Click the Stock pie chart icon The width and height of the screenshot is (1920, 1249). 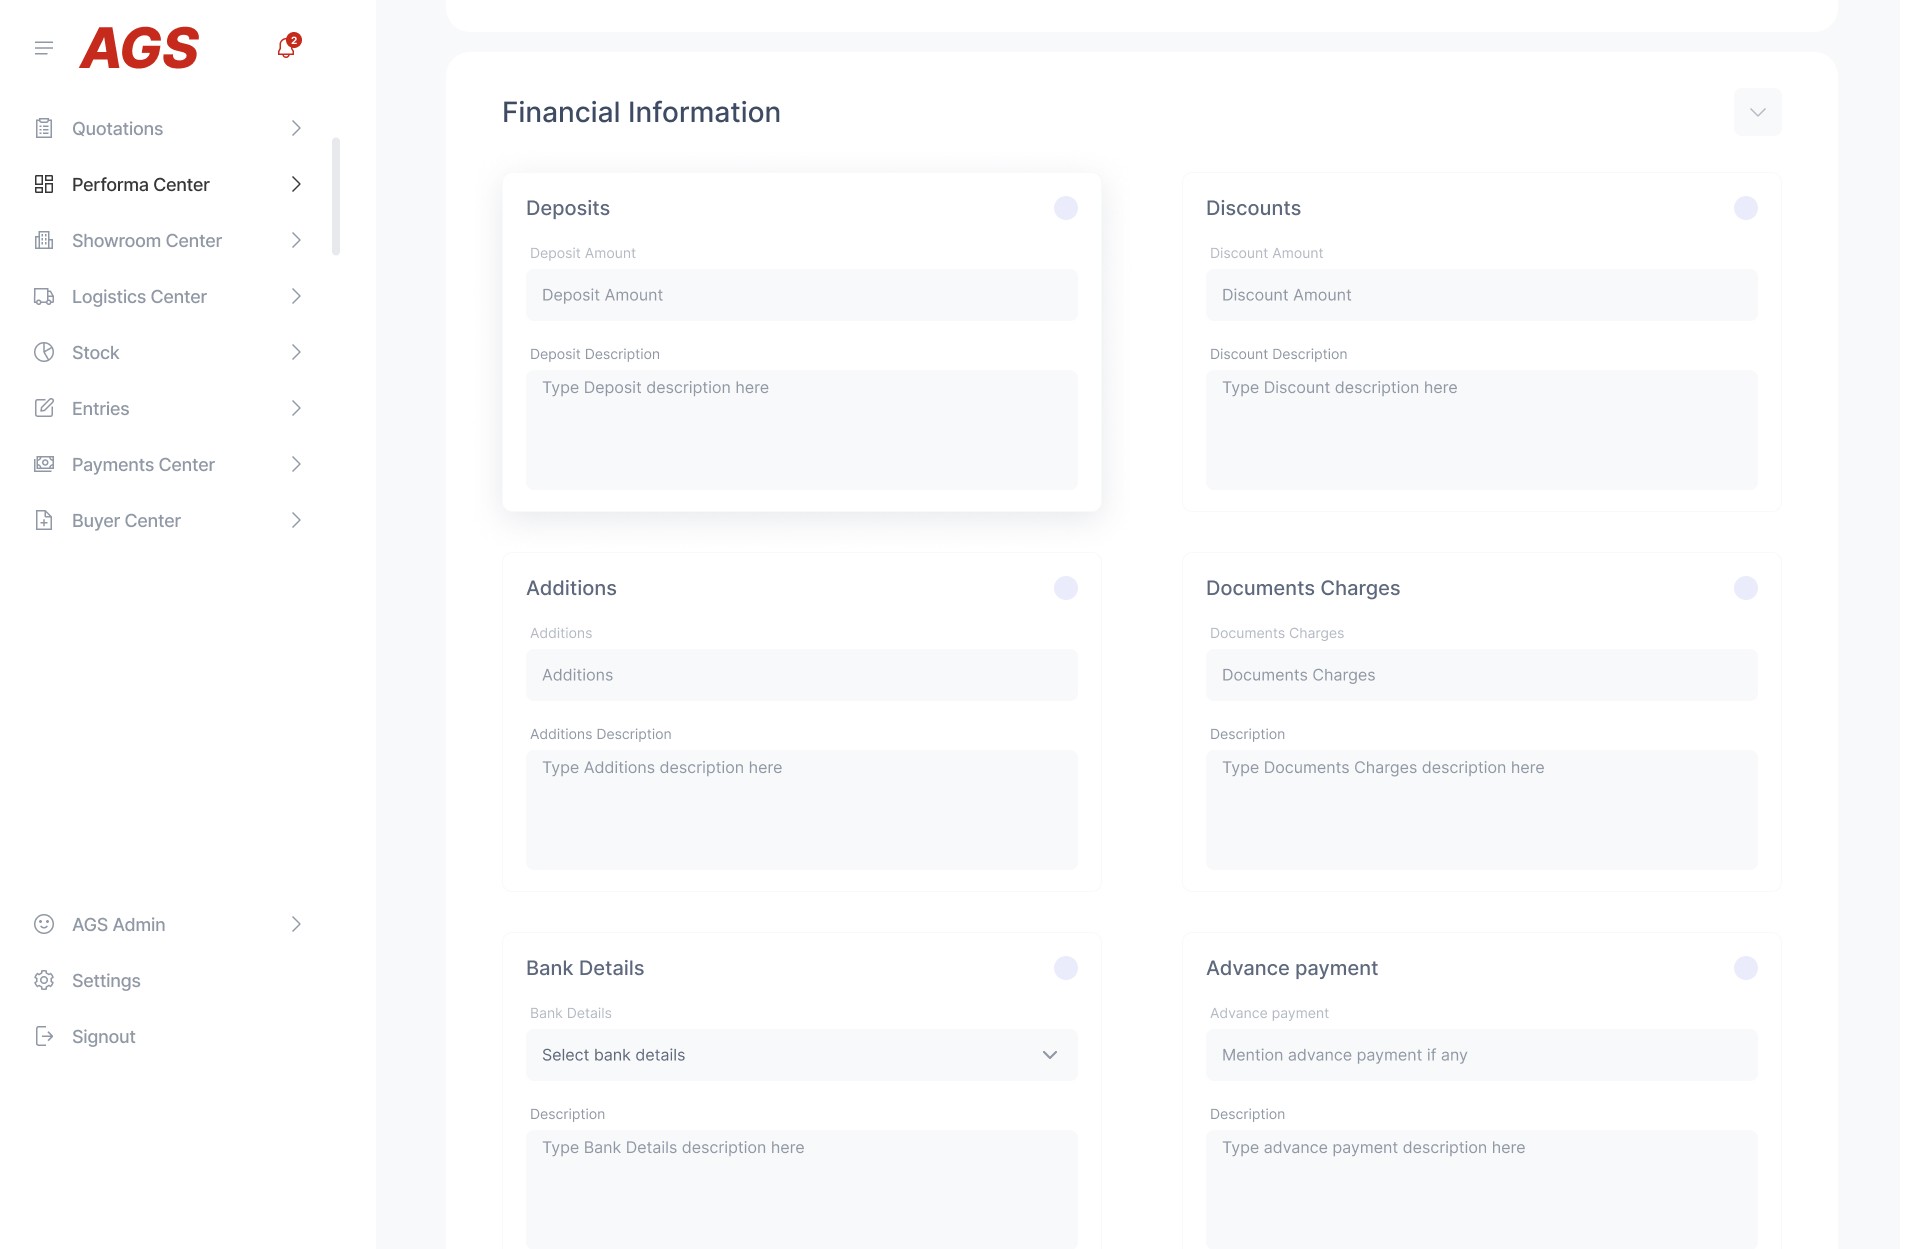tap(44, 352)
